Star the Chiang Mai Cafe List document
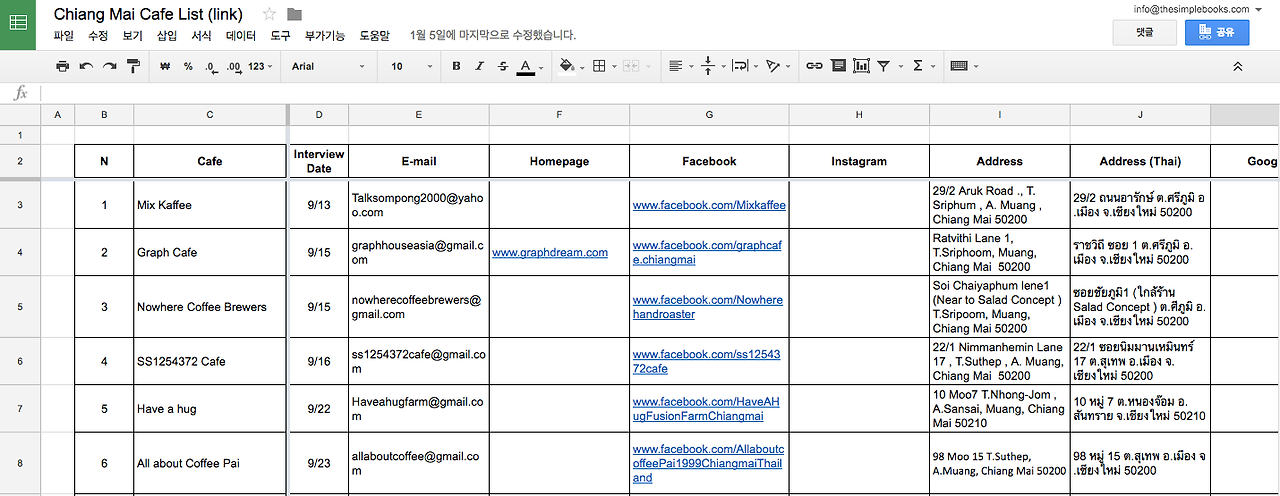Viewport: 1280px width, 496px height. pyautogui.click(x=269, y=14)
